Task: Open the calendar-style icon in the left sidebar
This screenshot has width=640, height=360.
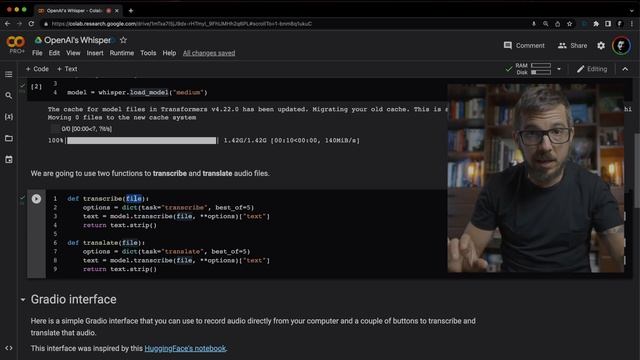Action: 9,160
